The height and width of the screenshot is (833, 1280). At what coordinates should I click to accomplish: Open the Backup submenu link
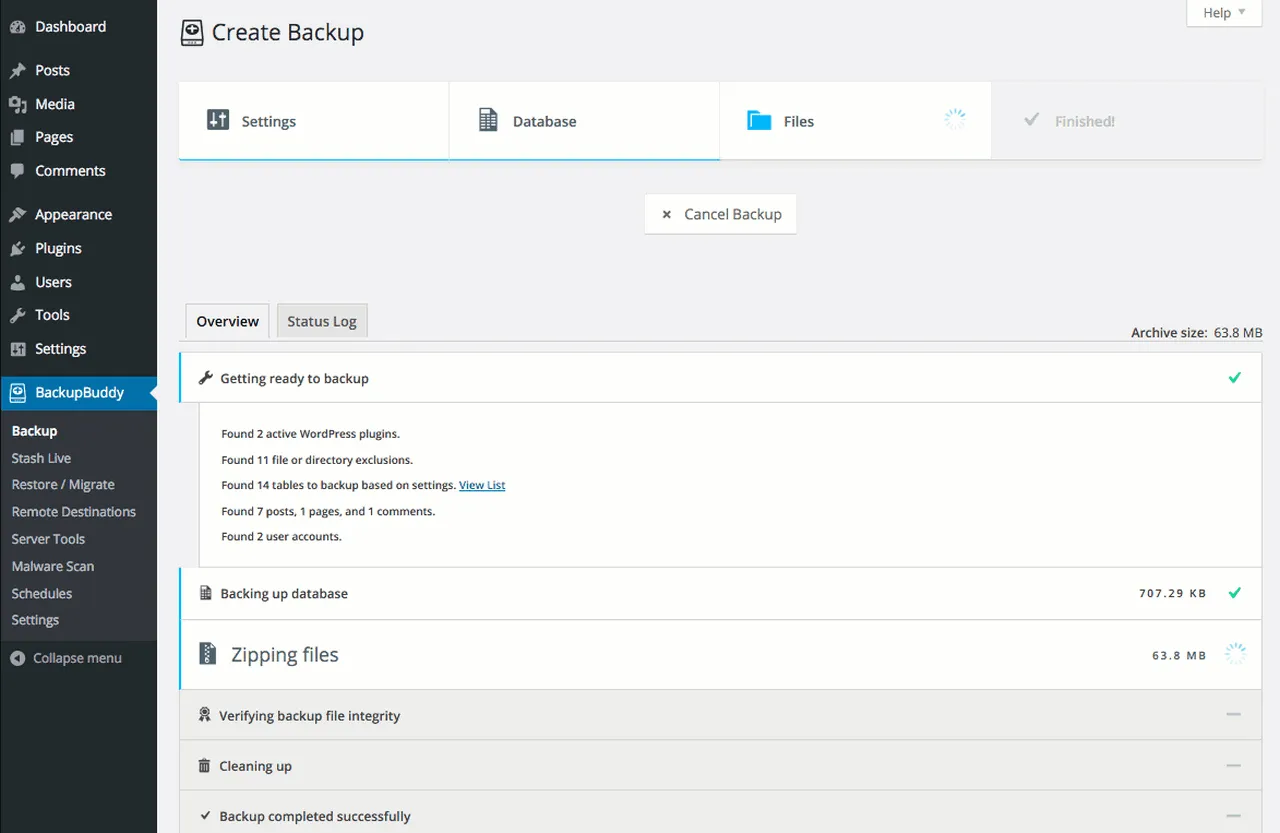point(34,431)
